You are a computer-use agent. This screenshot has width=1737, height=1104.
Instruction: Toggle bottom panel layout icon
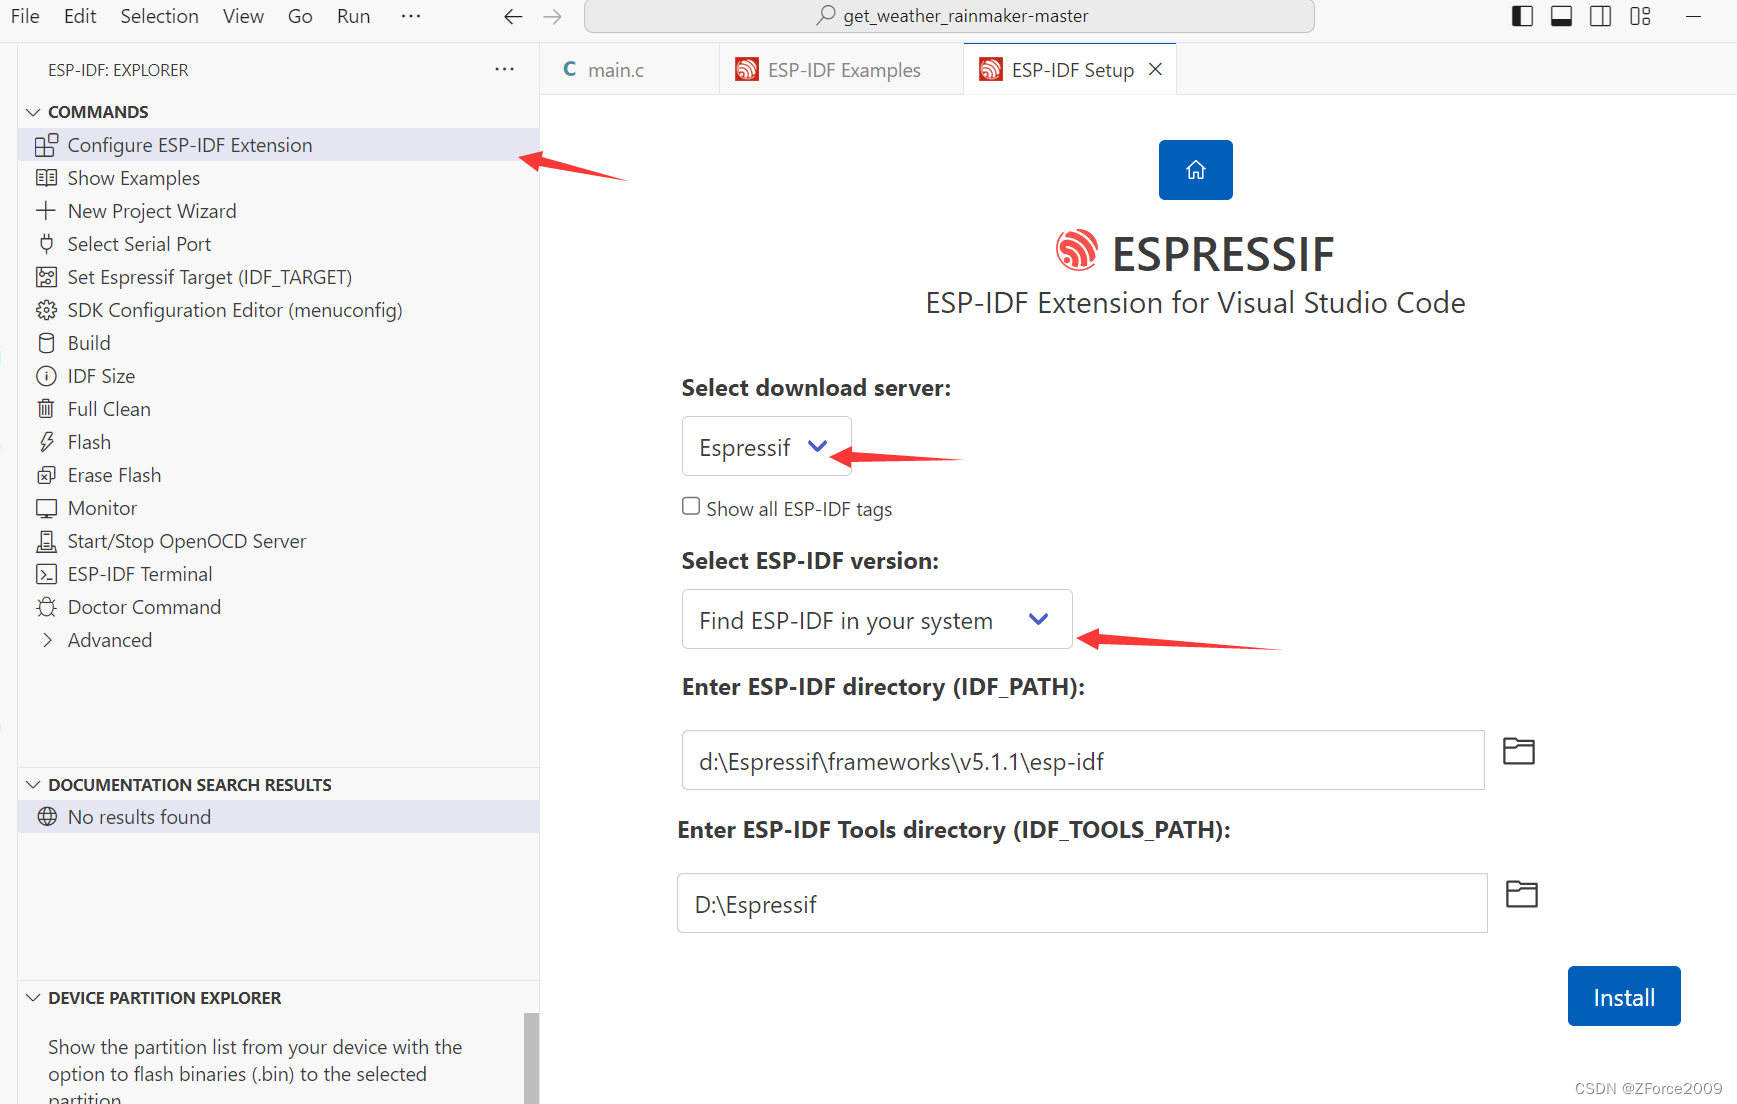1561,16
